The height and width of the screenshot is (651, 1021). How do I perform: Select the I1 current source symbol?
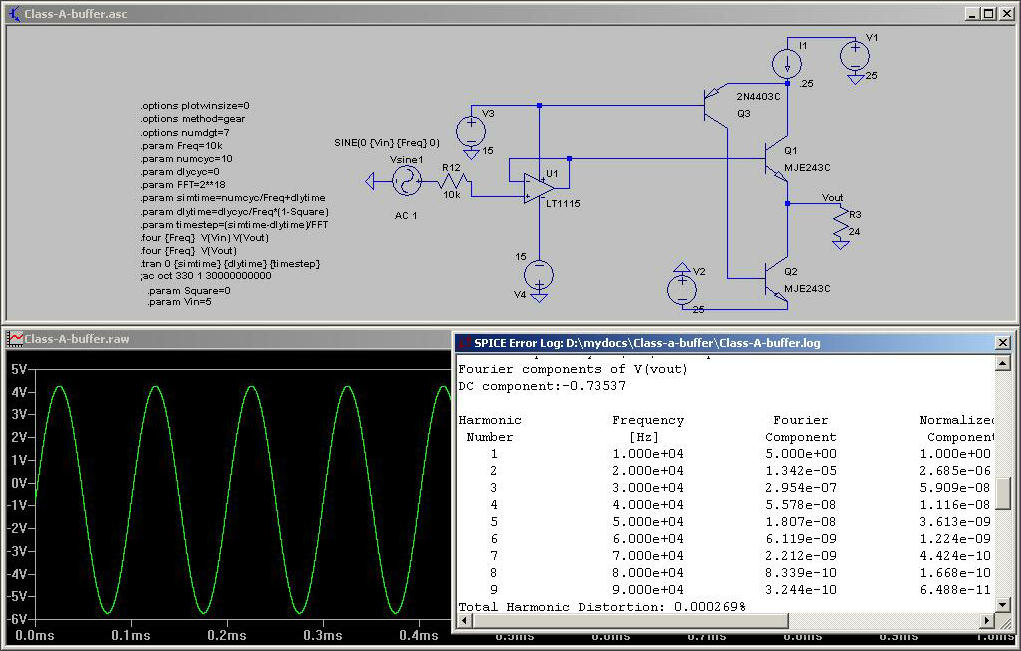[x=787, y=64]
